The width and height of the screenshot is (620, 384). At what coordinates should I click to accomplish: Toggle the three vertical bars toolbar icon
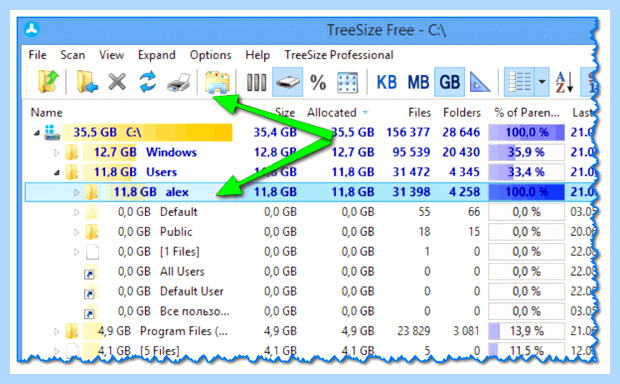click(x=256, y=83)
